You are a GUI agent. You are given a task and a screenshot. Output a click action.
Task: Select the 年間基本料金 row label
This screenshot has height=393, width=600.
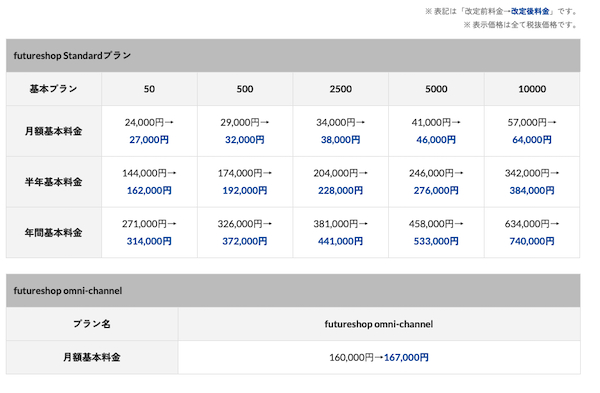click(x=54, y=232)
